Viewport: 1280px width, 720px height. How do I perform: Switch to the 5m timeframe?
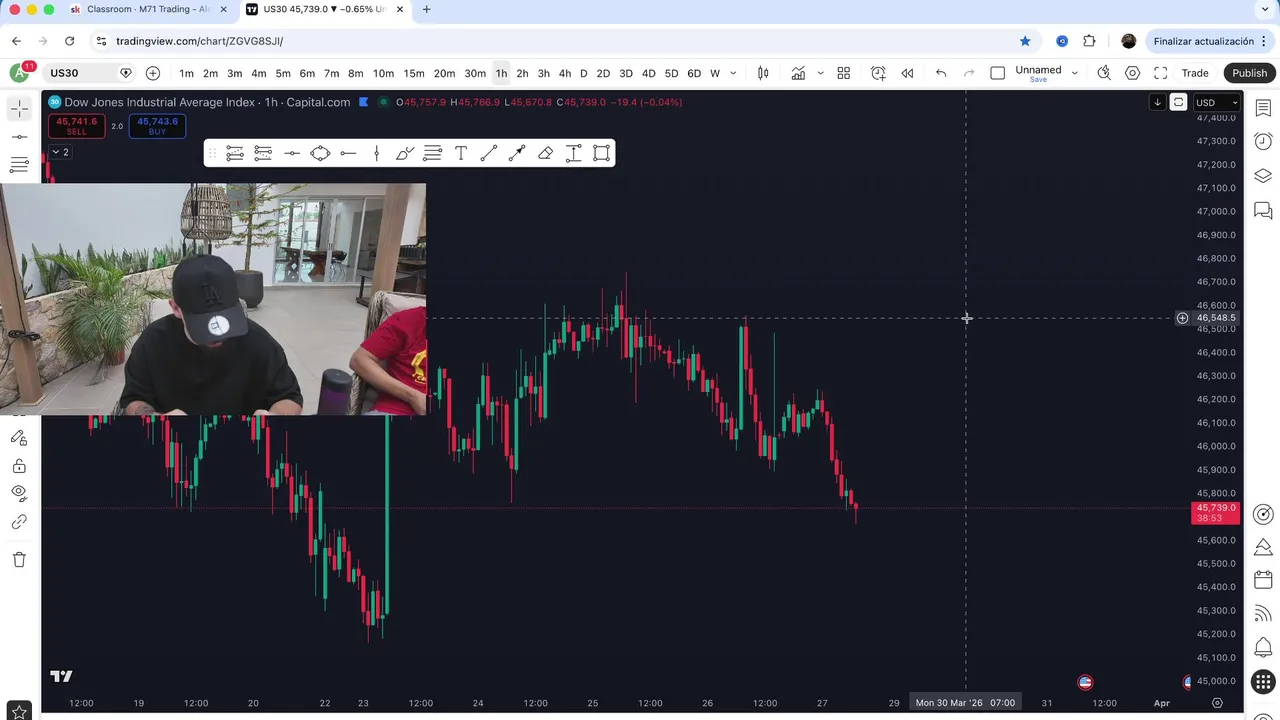point(283,73)
